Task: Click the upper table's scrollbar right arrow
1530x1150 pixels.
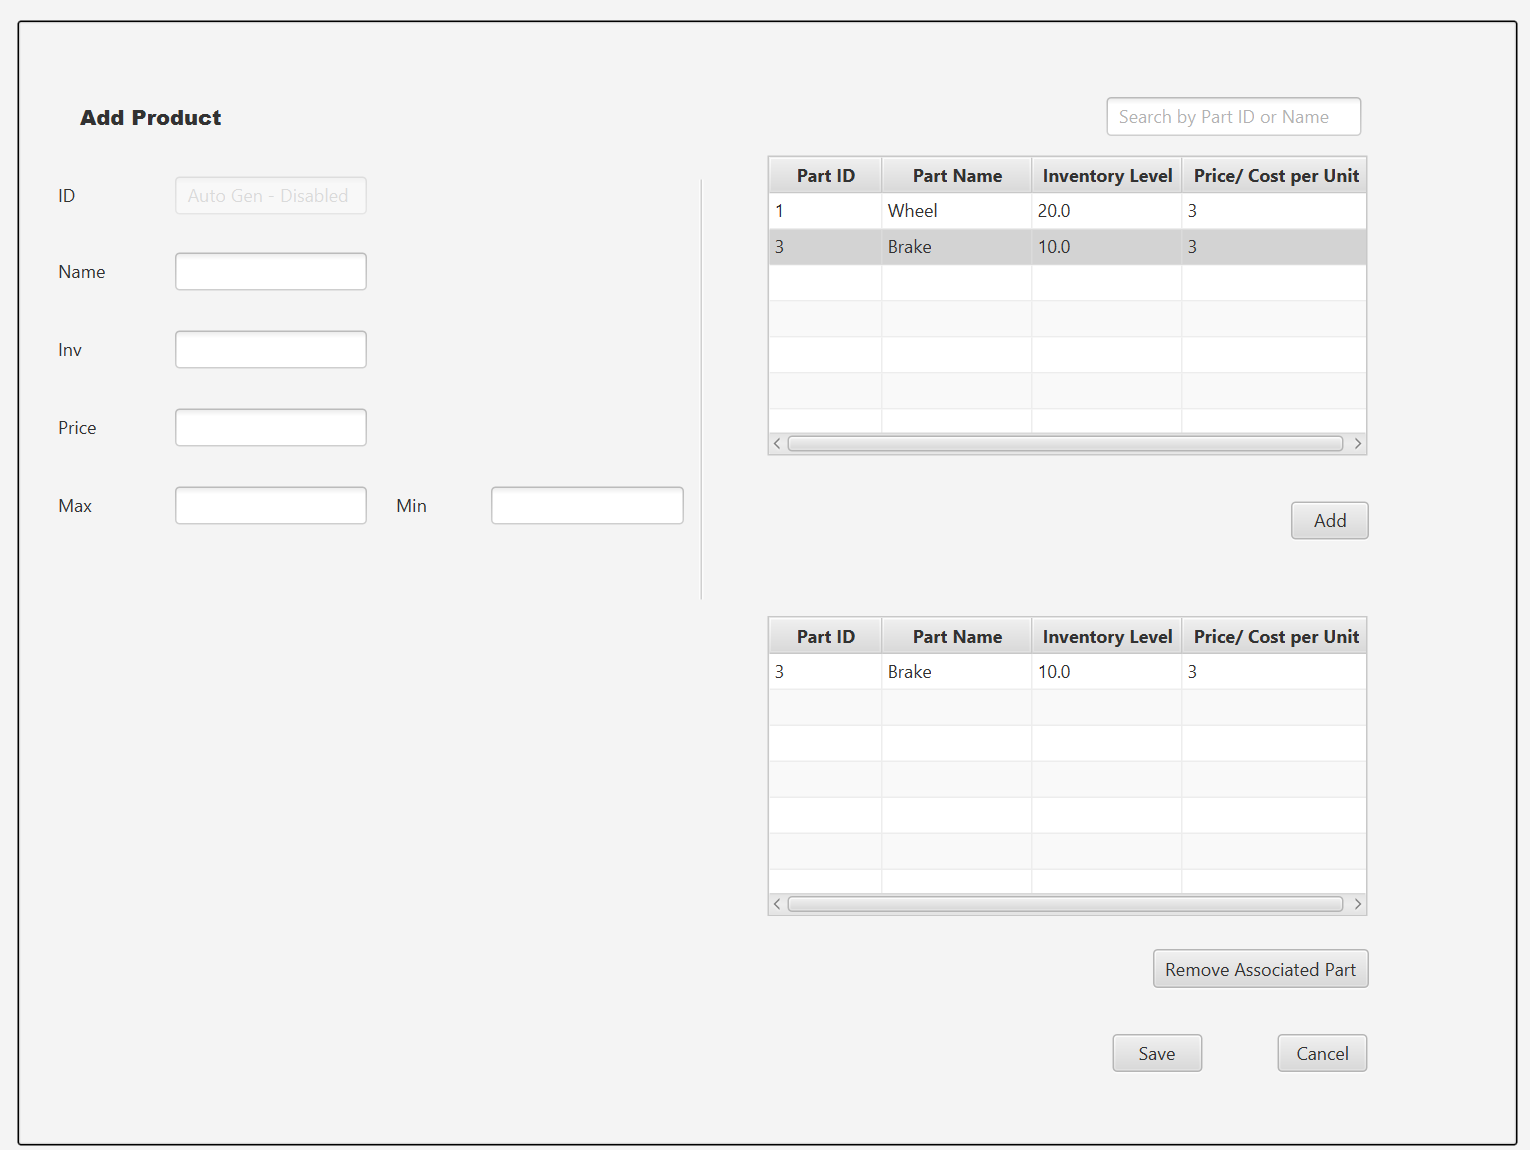Action: 1357,444
